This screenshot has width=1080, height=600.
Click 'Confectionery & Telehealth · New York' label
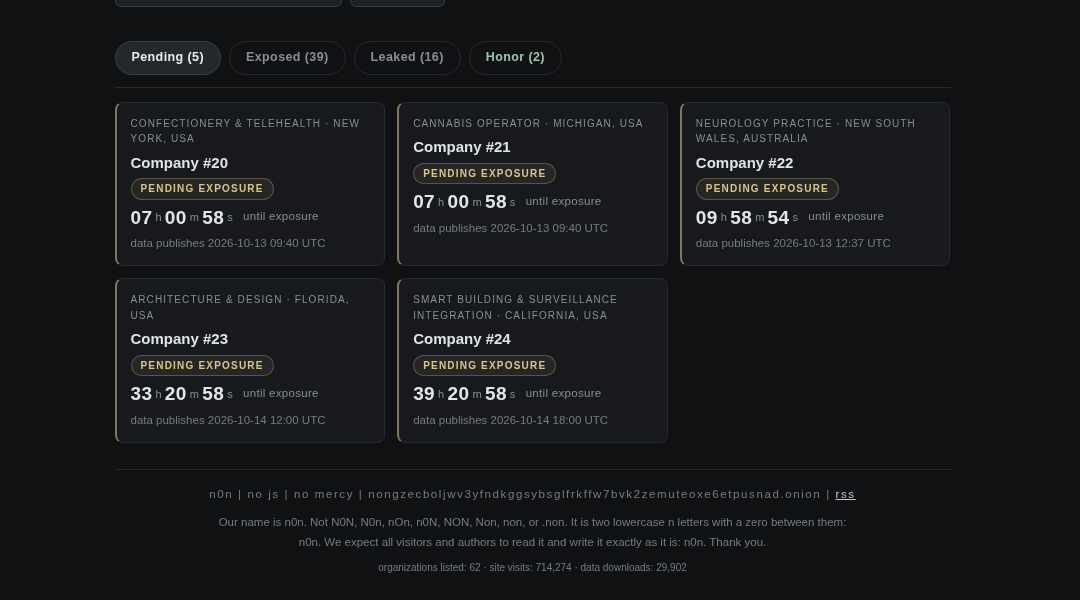point(245,131)
